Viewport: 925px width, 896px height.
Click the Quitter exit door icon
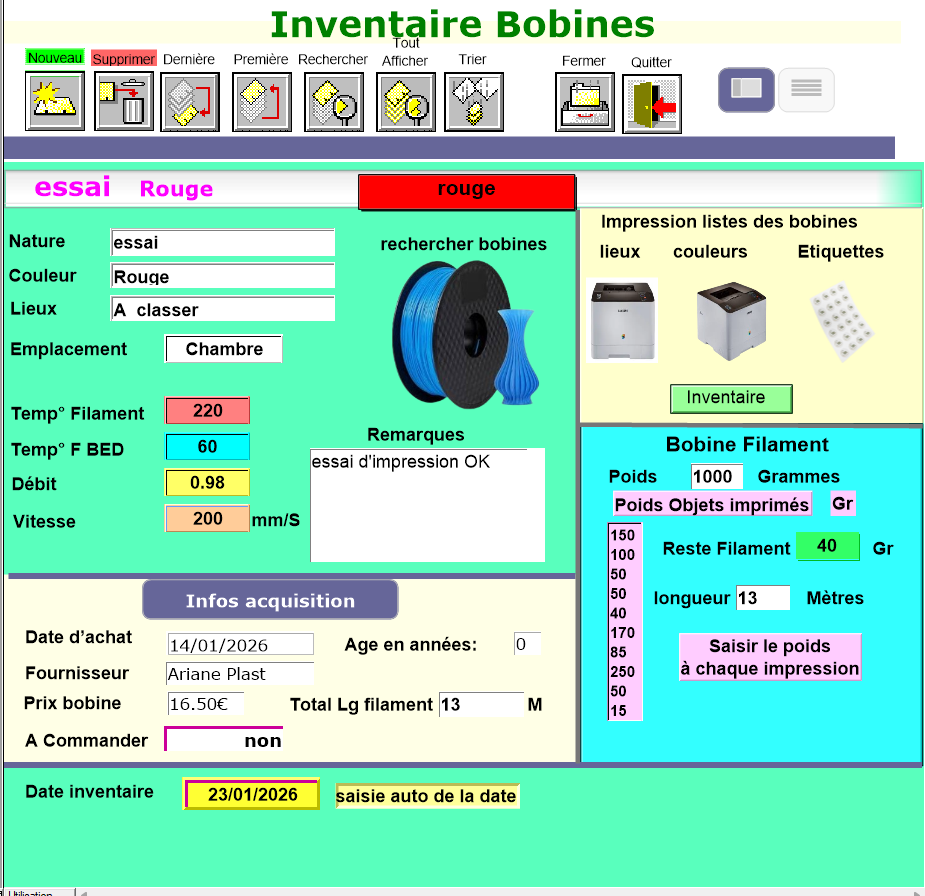(652, 104)
